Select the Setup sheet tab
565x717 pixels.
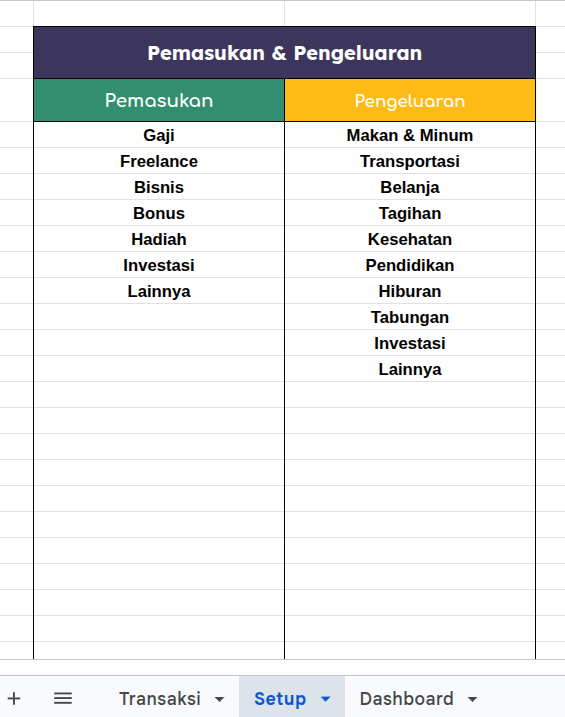[x=280, y=699]
